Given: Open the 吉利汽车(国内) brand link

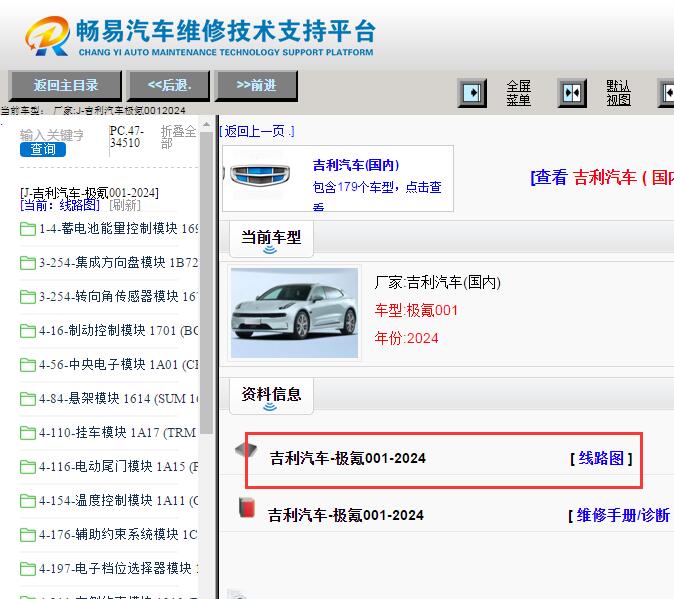Looking at the screenshot, I should coord(356,165).
